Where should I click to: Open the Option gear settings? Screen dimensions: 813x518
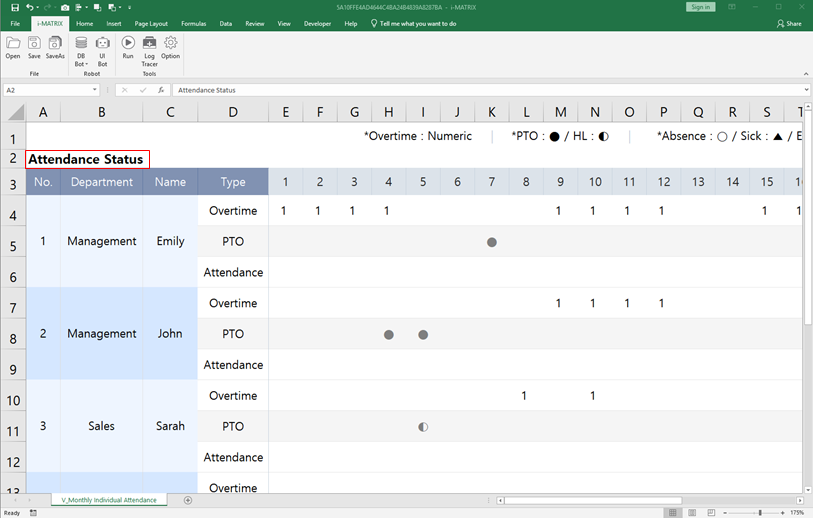[171, 44]
